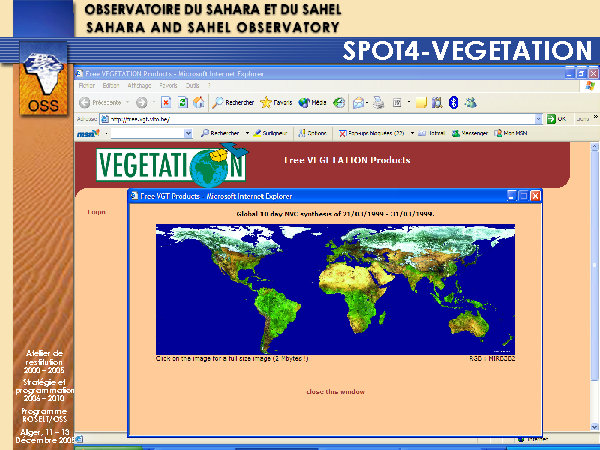This screenshot has width=600, height=450.
Task: Click the scroll up arrow of main page
Action: [x=594, y=146]
